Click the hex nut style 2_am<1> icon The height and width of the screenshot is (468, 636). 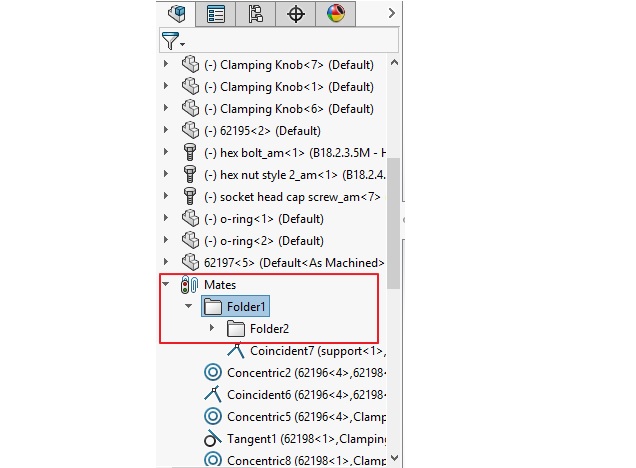tap(189, 174)
